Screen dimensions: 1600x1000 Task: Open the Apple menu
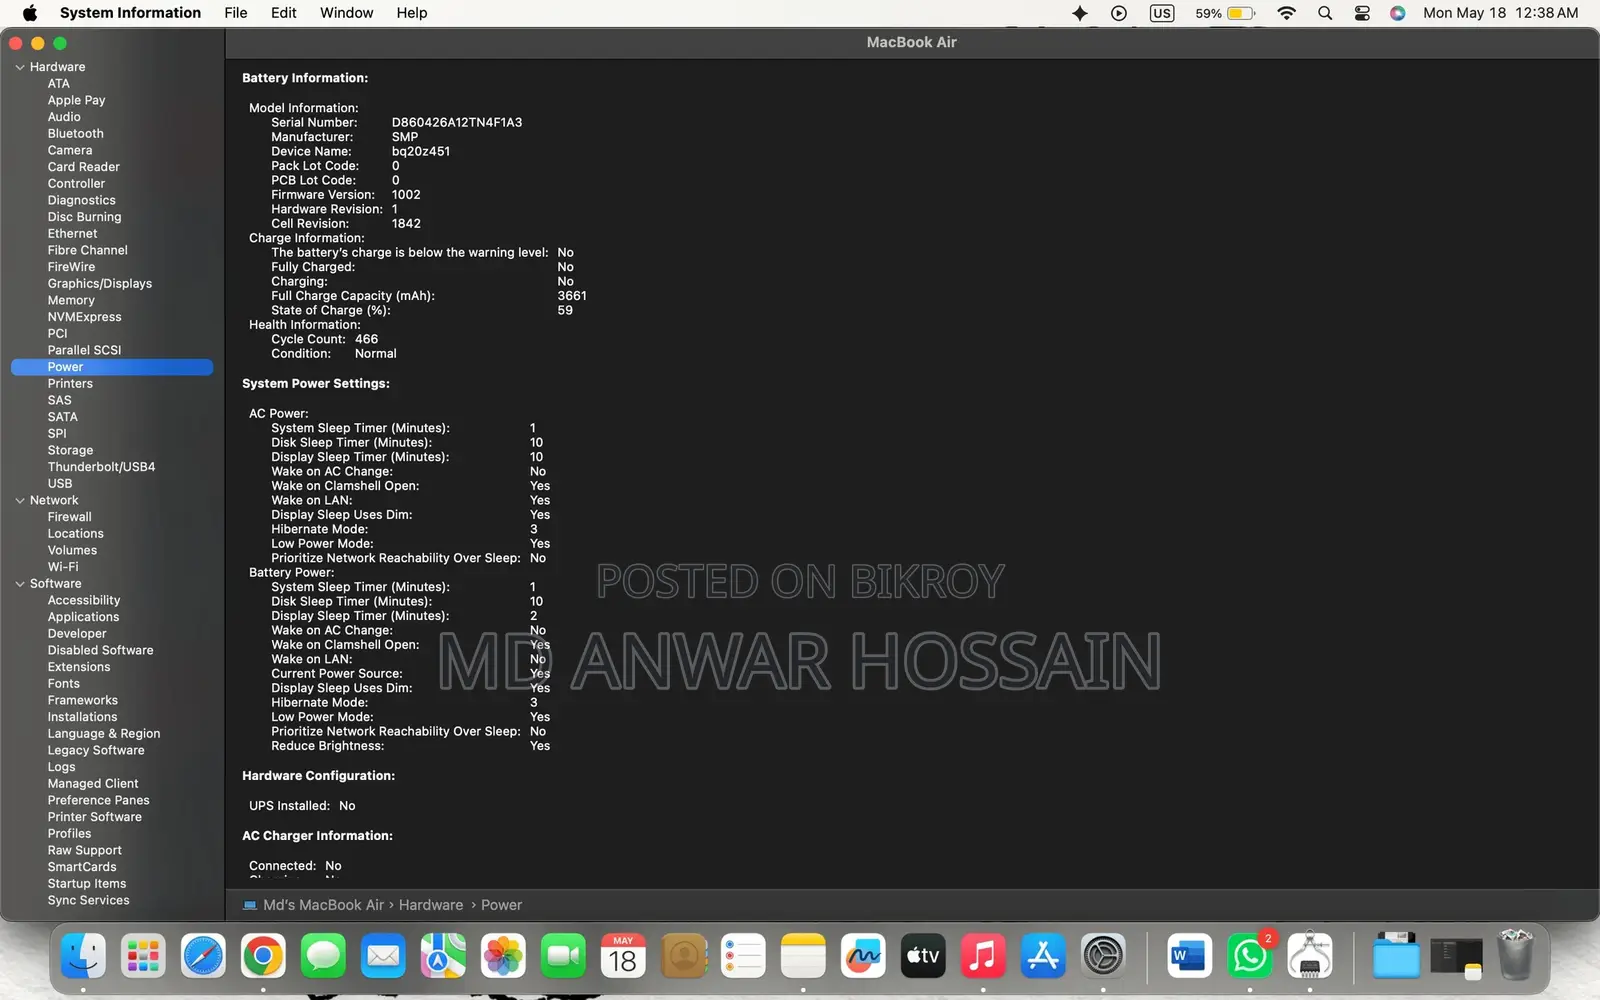tap(30, 13)
